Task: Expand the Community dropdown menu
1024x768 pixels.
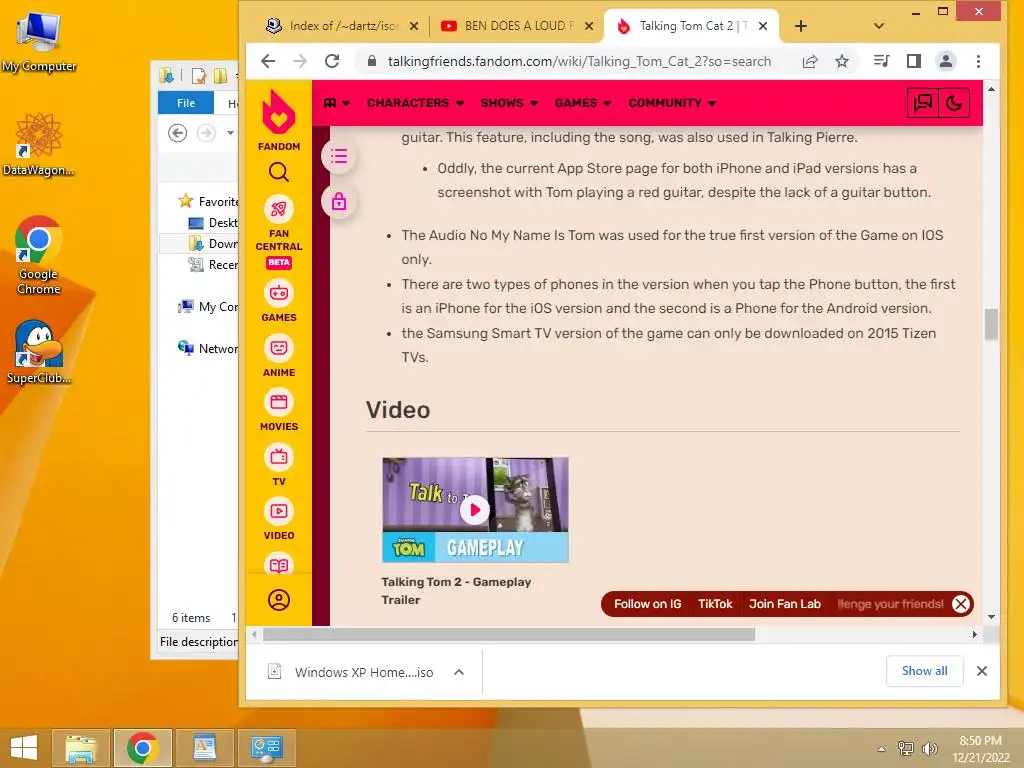Action: point(672,103)
